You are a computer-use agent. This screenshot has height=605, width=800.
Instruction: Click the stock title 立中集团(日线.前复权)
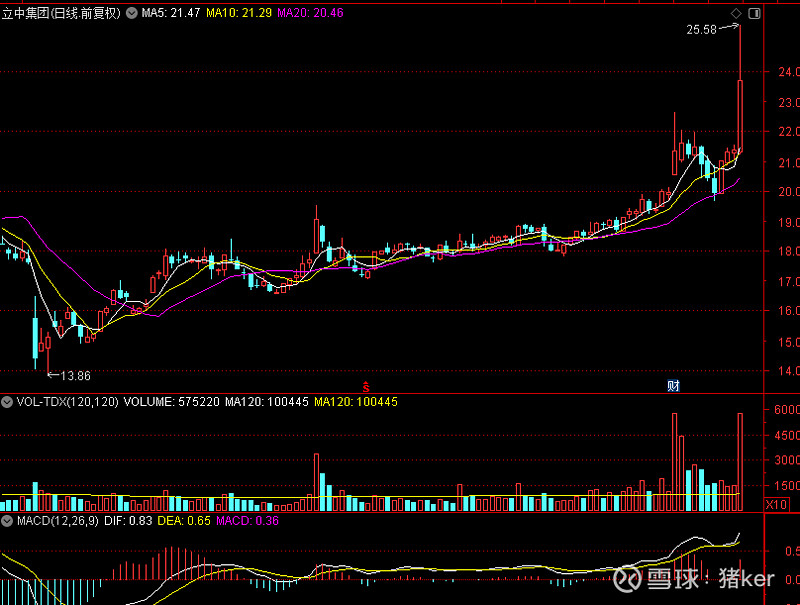click(x=61, y=13)
